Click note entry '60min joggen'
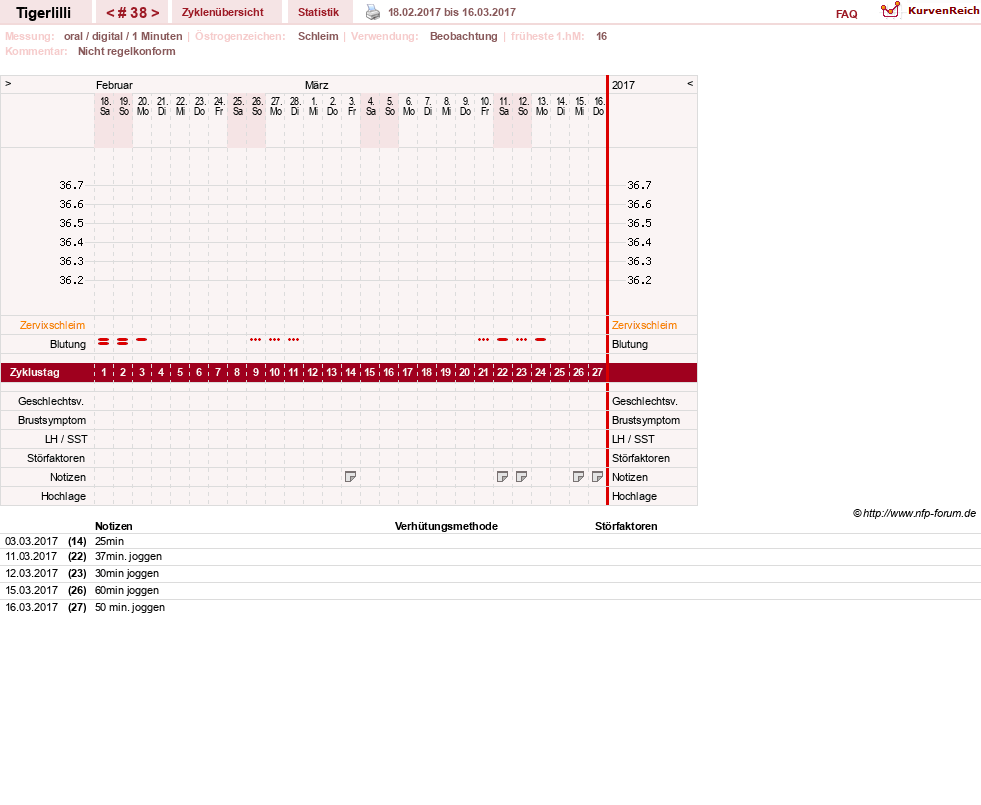This screenshot has height=805, width=981. (x=127, y=590)
